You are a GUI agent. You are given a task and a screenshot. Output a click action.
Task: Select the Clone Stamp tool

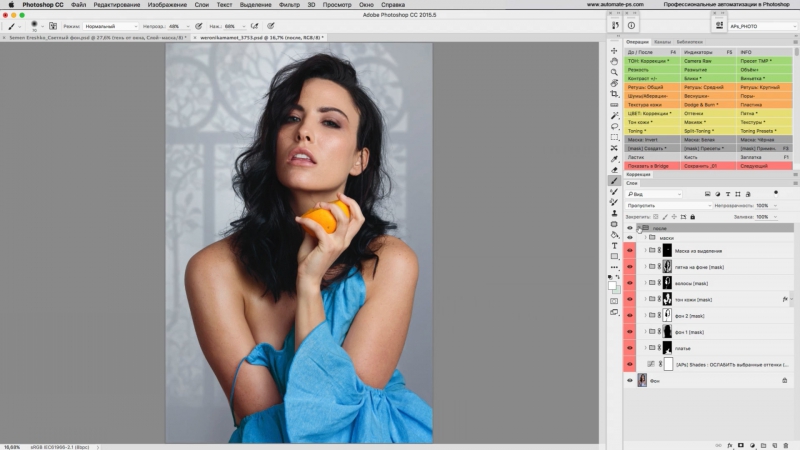click(x=614, y=213)
